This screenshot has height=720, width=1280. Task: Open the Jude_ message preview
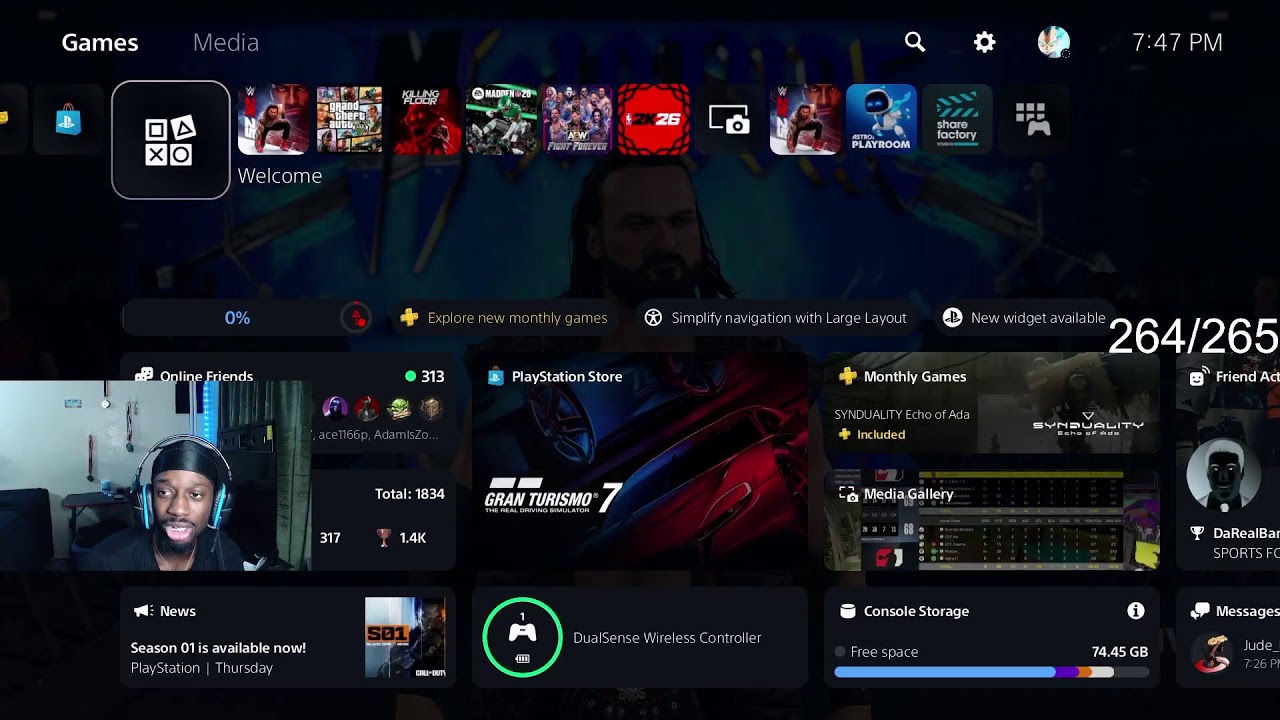click(x=1236, y=653)
